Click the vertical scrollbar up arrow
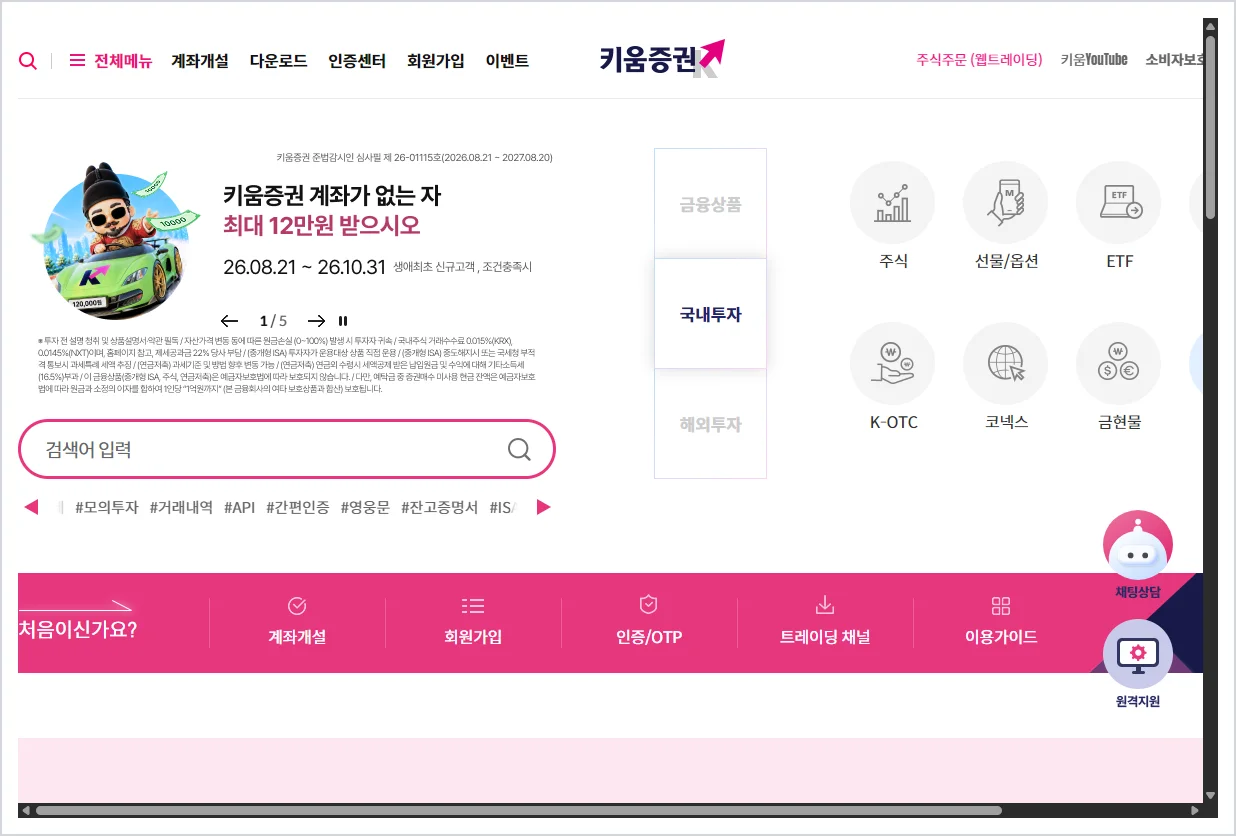 pos(1210,26)
